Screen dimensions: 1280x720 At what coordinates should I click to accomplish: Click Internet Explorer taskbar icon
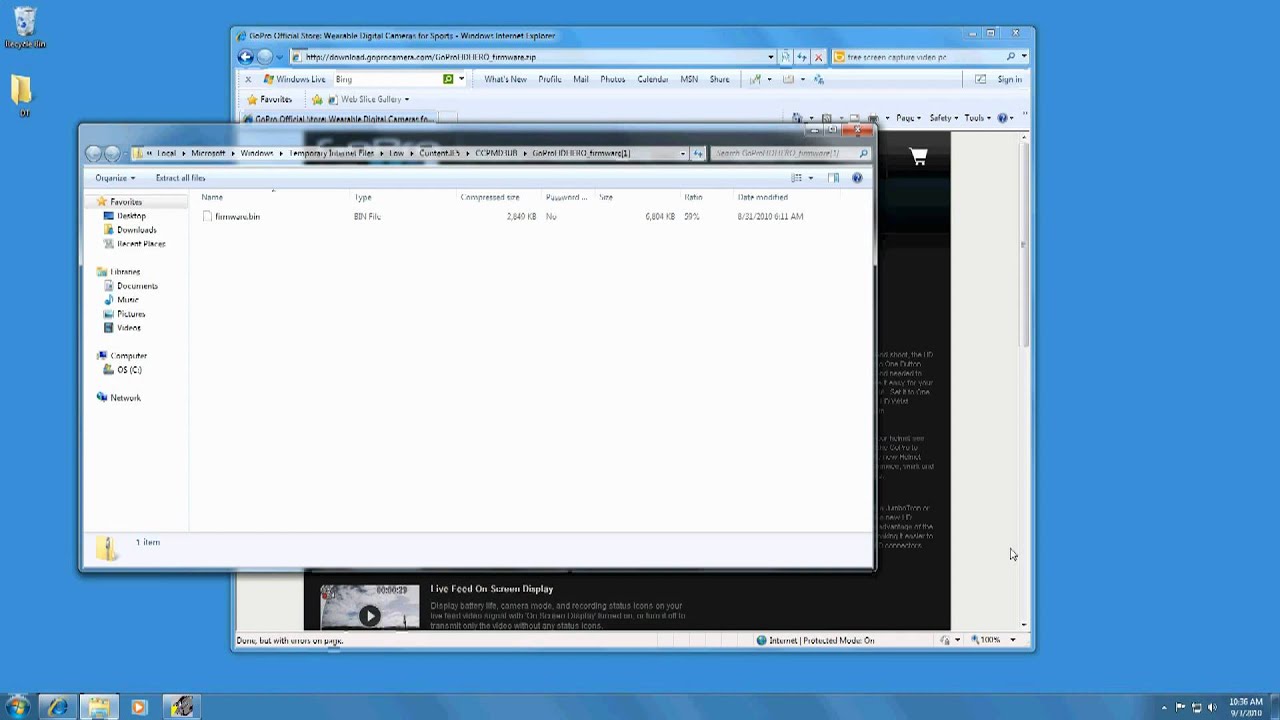tap(58, 707)
